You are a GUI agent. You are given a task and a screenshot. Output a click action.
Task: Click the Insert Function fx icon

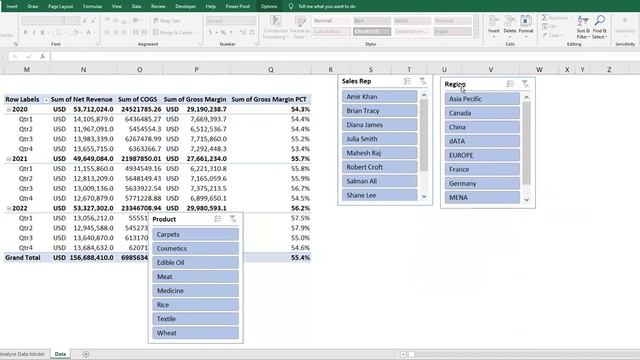coord(42,56)
